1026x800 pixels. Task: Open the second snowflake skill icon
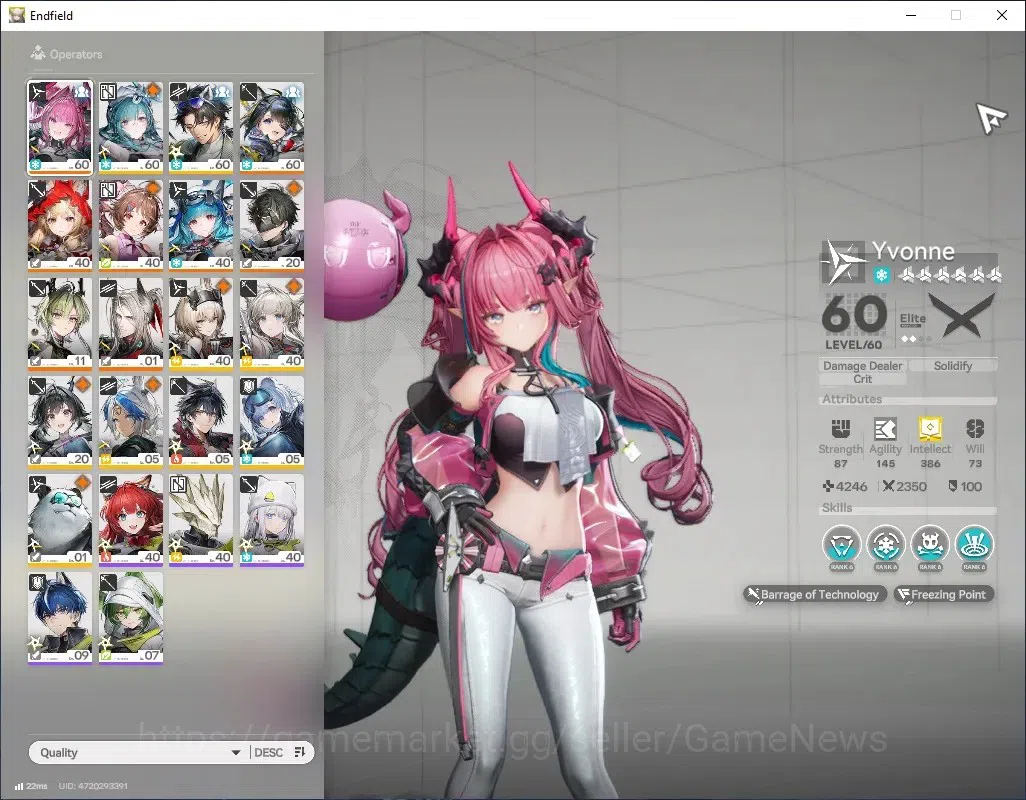click(886, 545)
